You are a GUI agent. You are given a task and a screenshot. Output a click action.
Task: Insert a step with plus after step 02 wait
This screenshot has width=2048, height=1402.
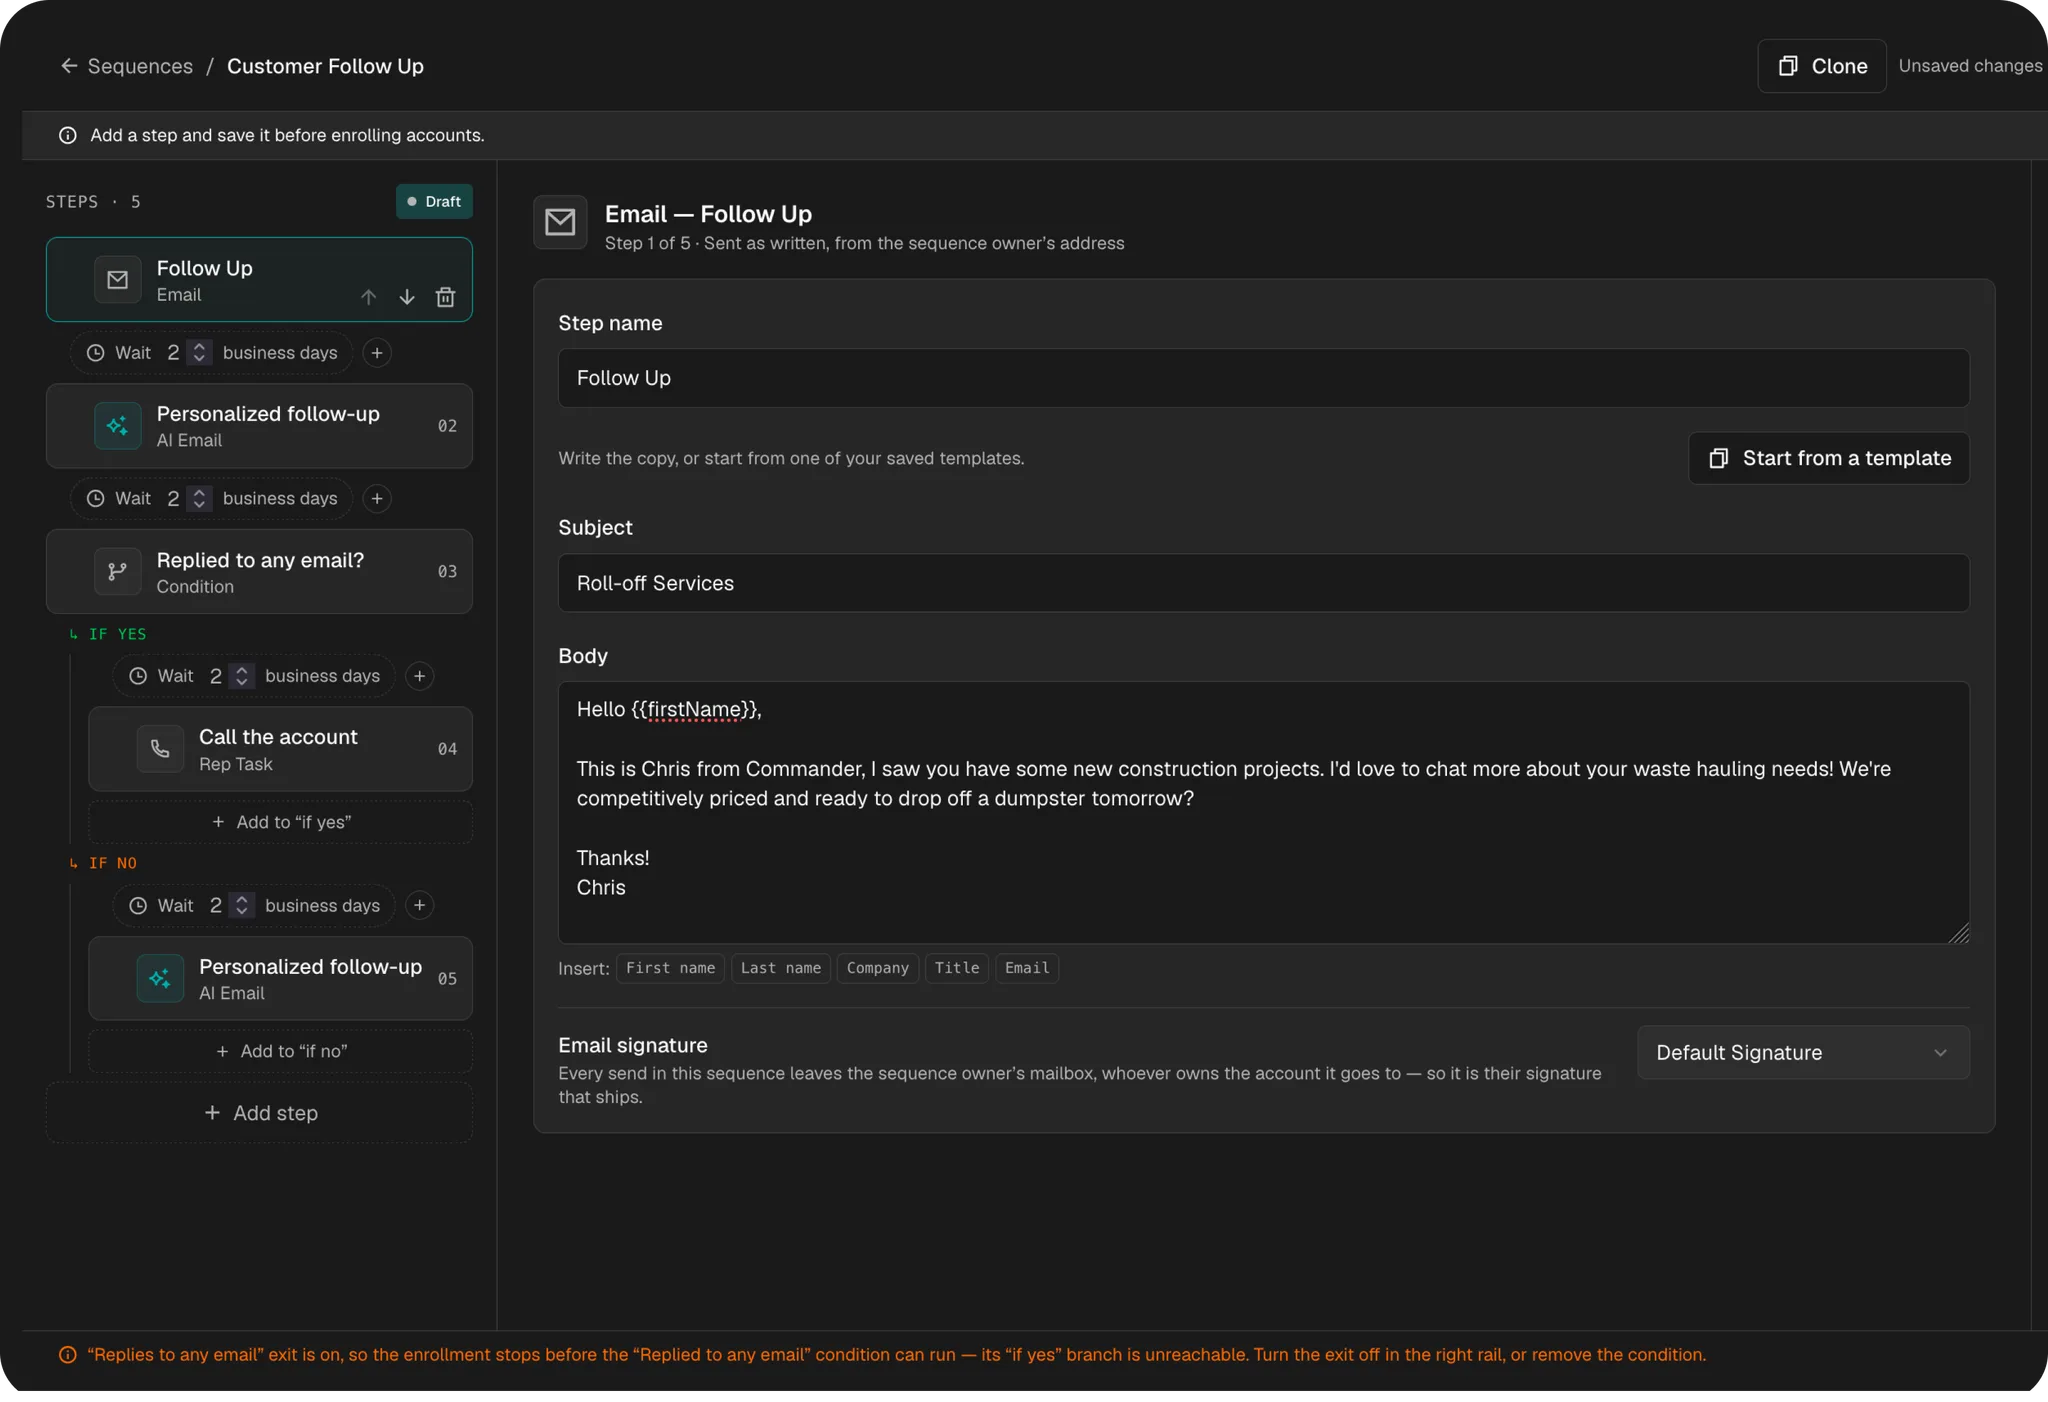pos(377,499)
